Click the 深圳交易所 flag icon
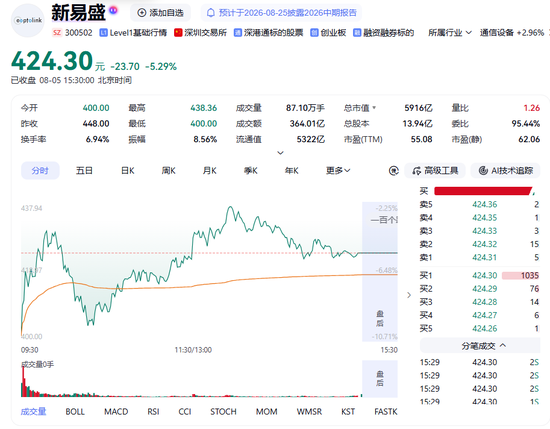The image size is (550, 429). pyautogui.click(x=178, y=33)
